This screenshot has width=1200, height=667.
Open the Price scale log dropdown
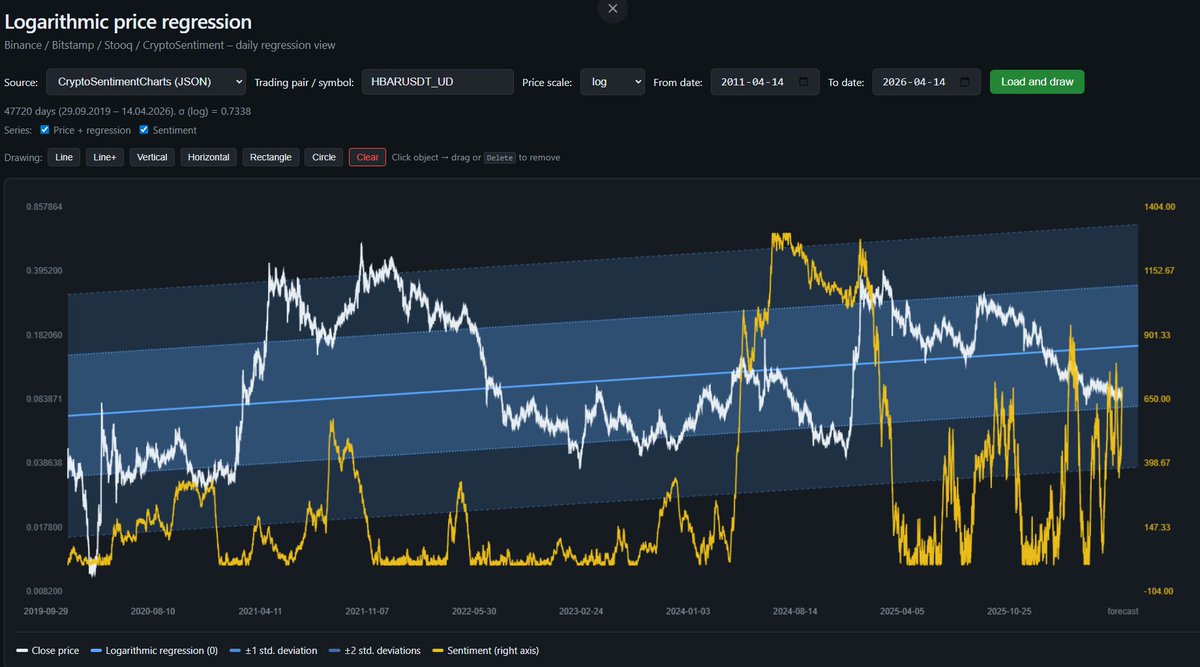click(612, 82)
